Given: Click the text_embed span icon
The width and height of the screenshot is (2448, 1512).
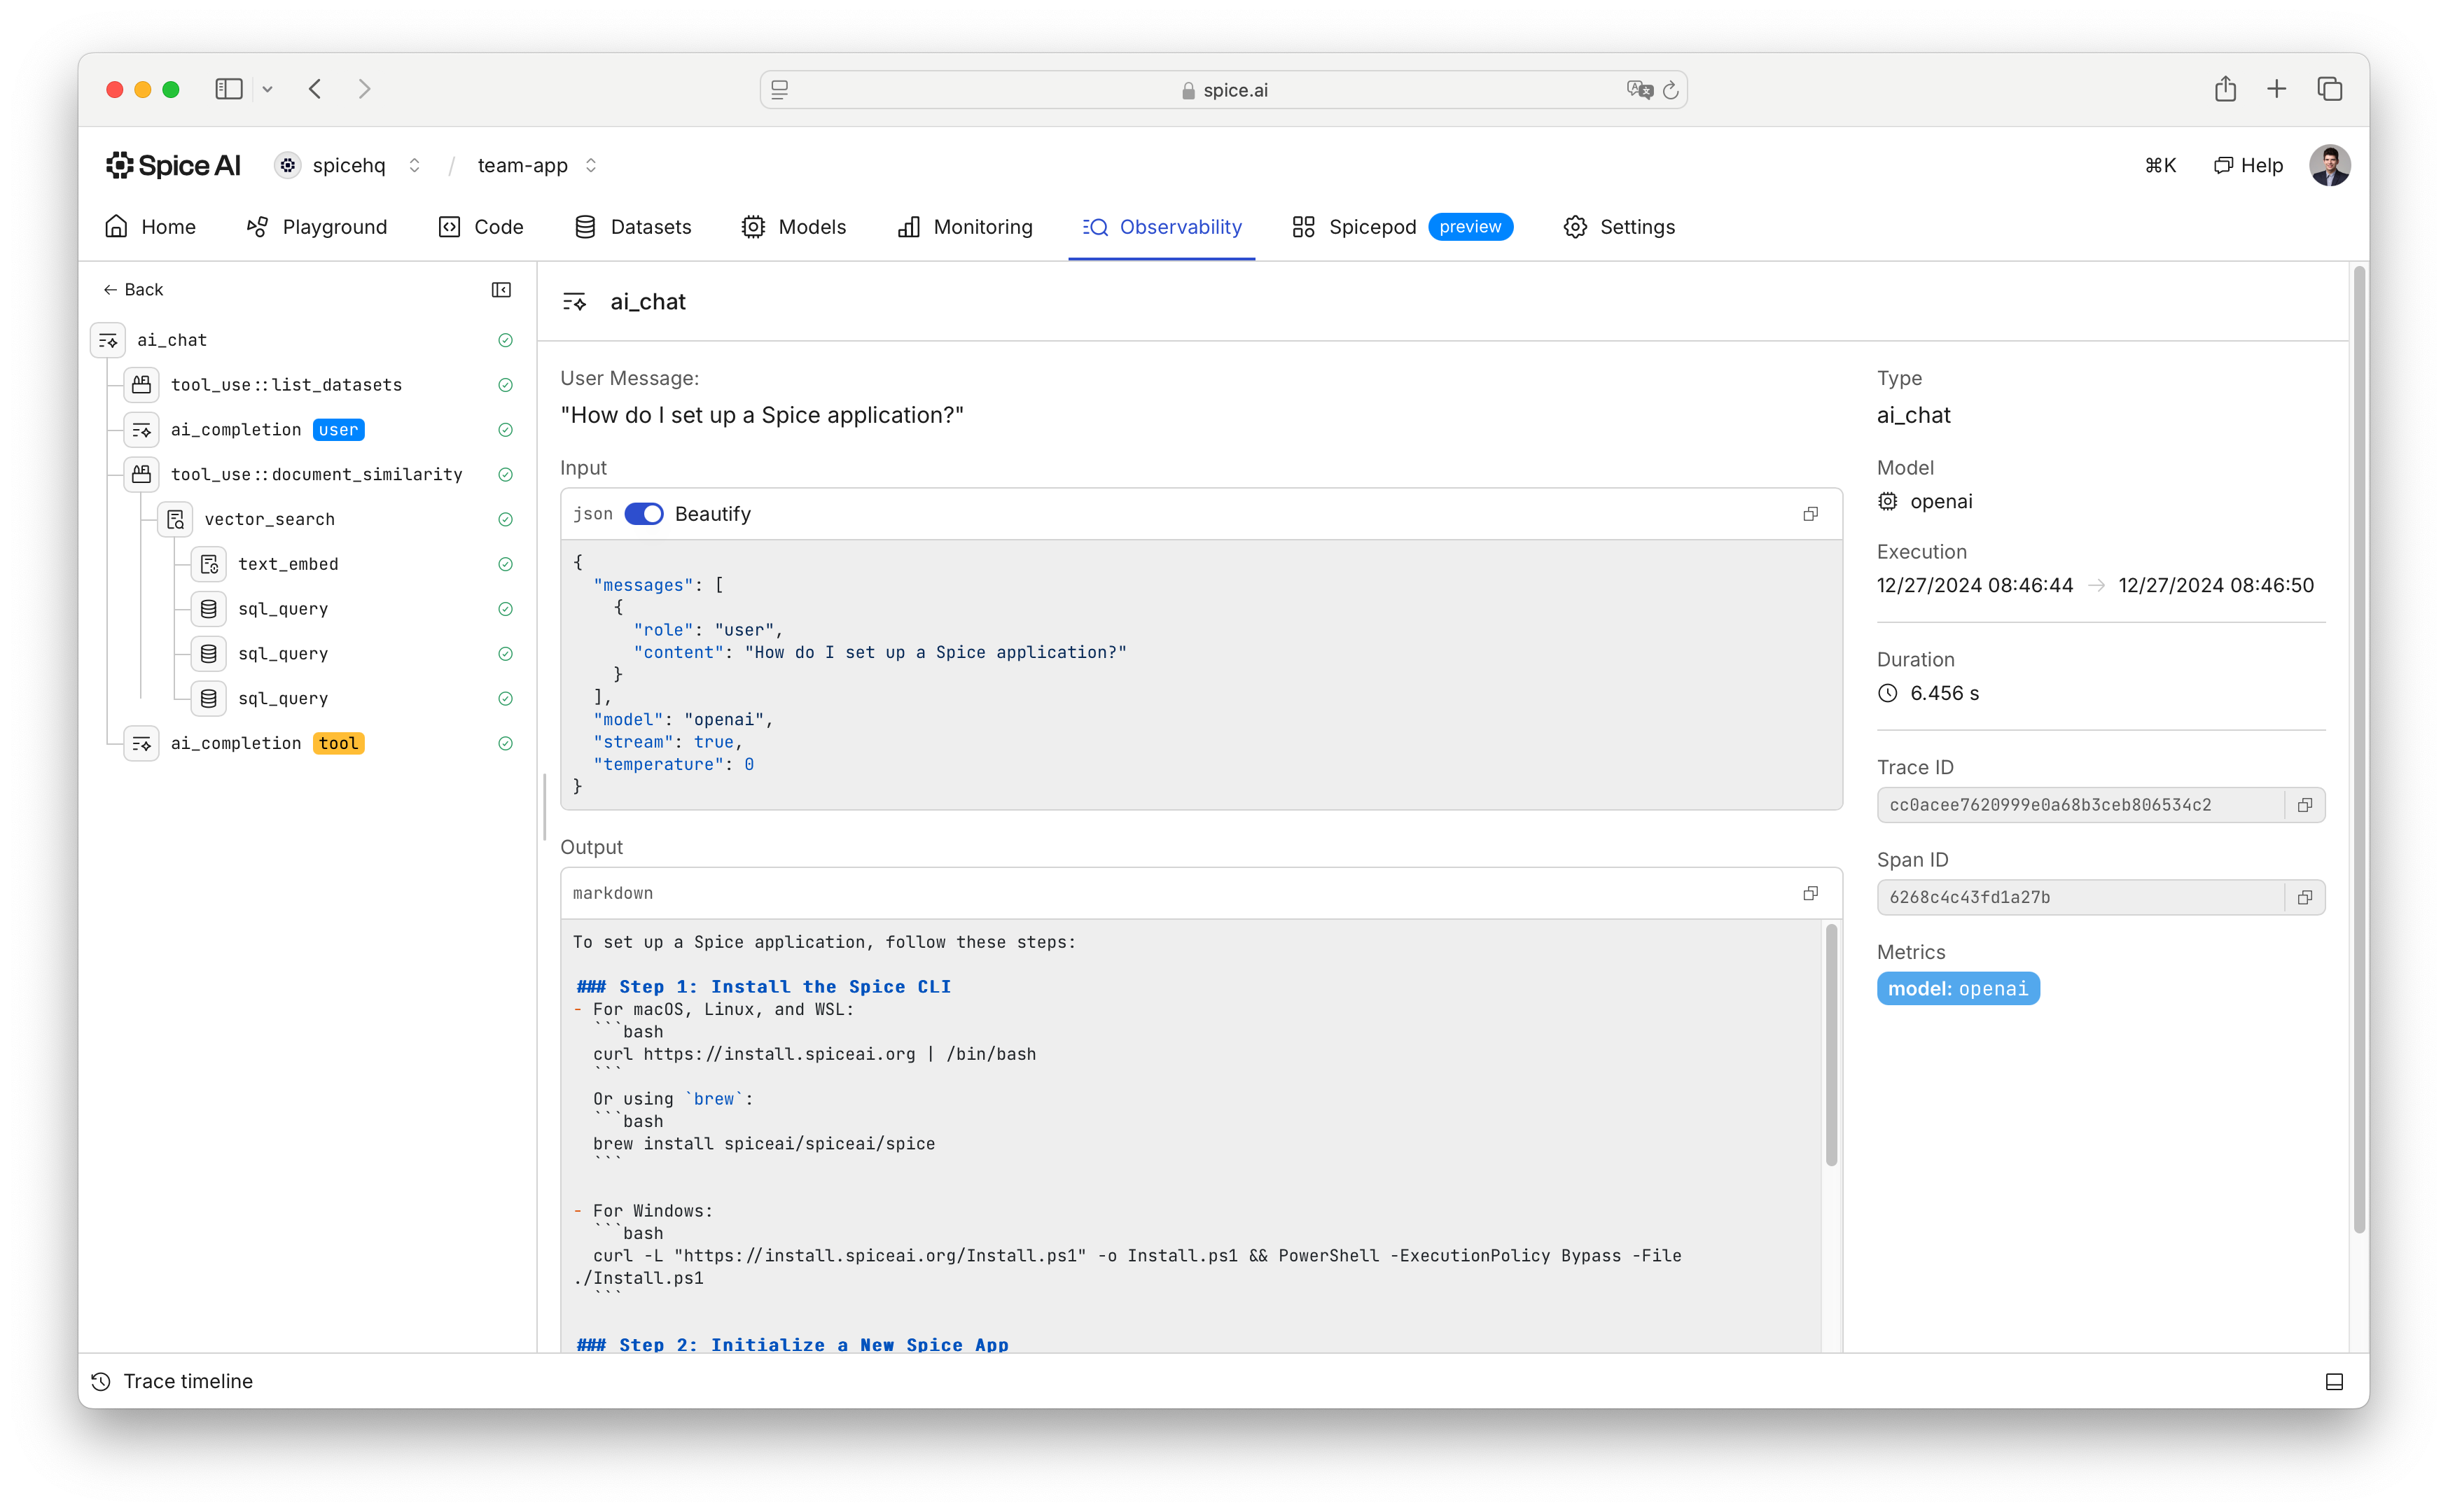Looking at the screenshot, I should 209,564.
